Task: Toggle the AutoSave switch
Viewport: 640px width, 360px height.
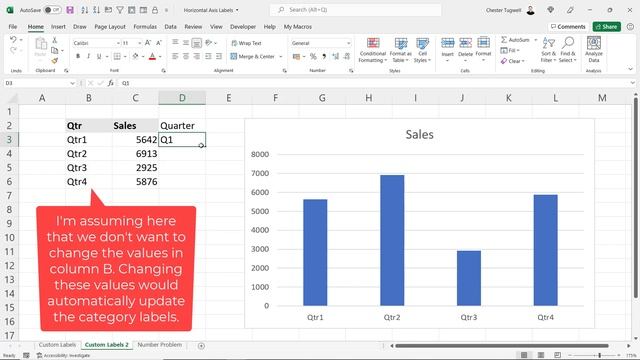Action: point(52,10)
